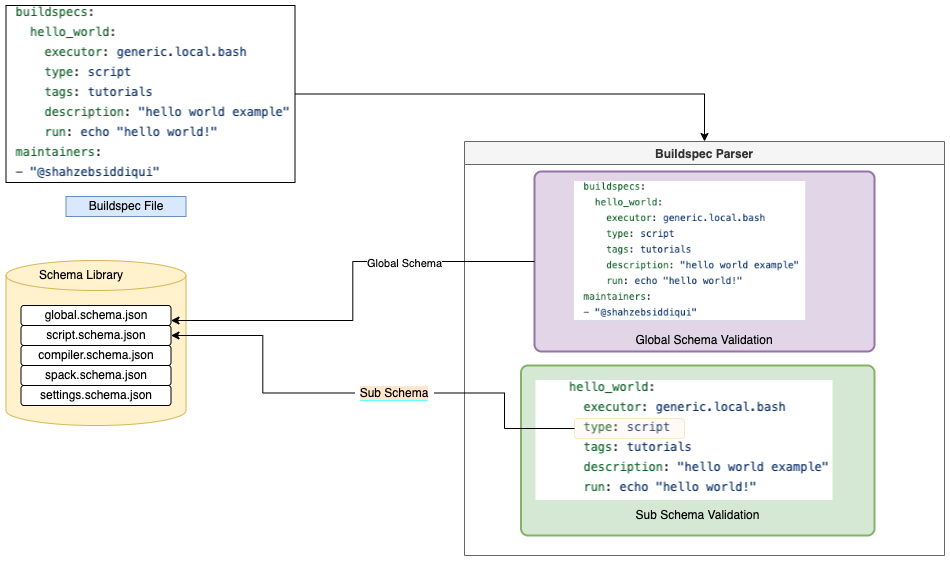The width and height of the screenshot is (950, 561).
Task: Select the spack.schema.json entry
Action: [96, 375]
